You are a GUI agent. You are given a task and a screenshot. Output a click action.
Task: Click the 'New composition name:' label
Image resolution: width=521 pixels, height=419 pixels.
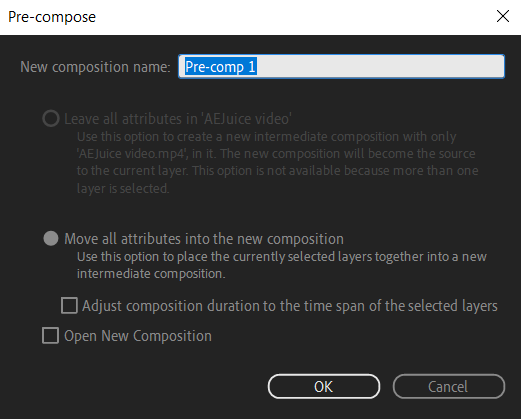(95, 67)
